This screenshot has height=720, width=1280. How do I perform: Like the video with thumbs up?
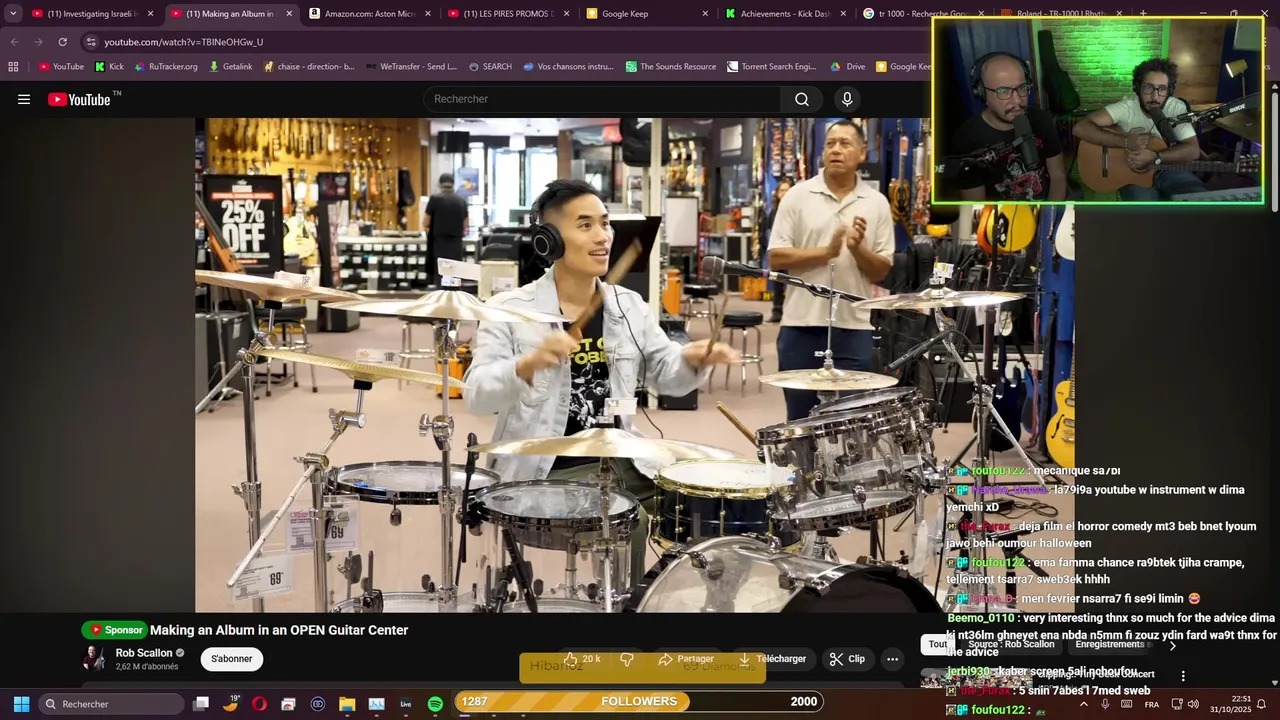point(583,659)
